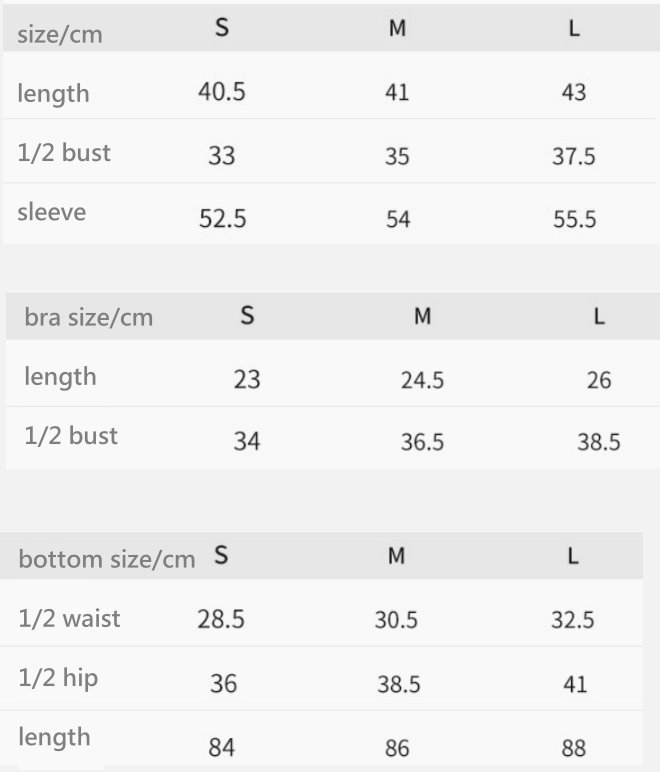The image size is (660, 772).
Task: Click the 32.5 waist value
Action: tap(573, 619)
